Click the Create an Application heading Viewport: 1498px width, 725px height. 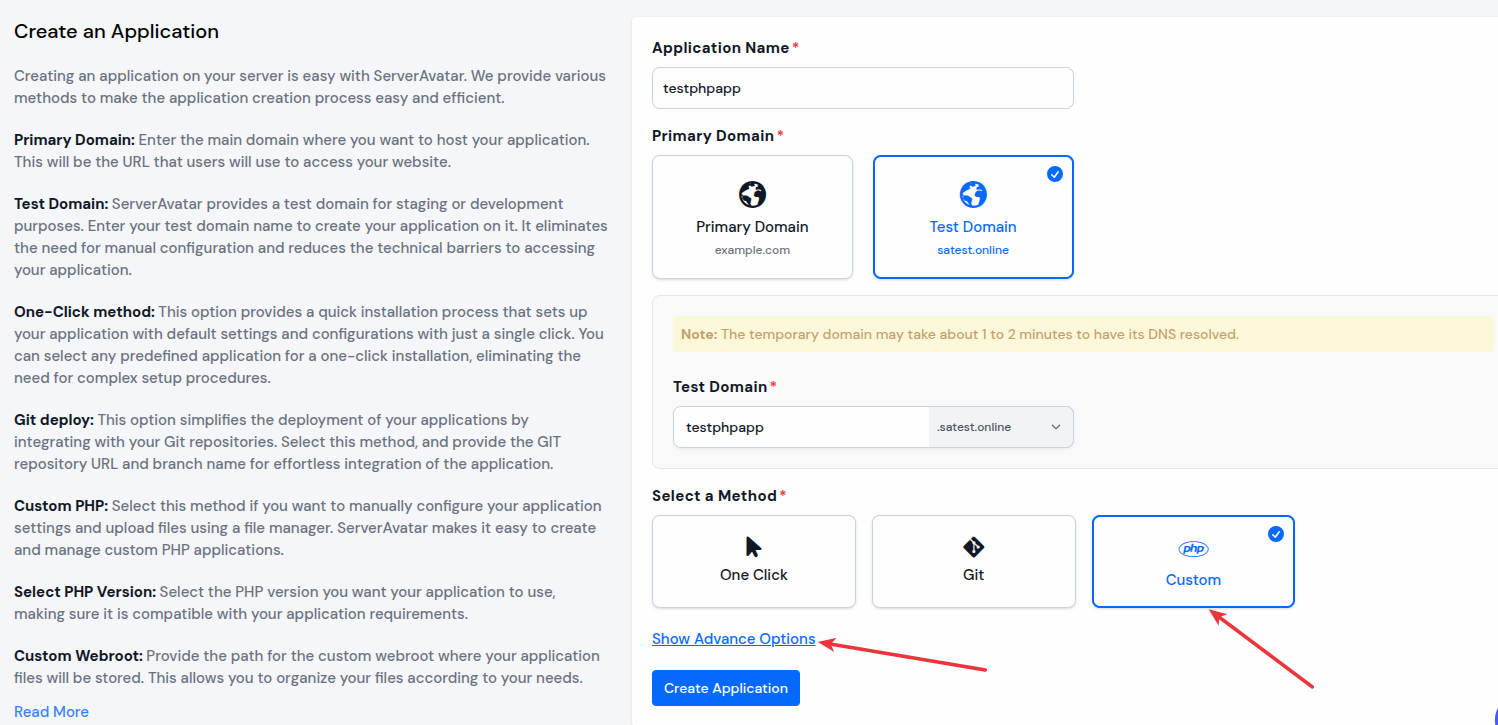point(116,32)
